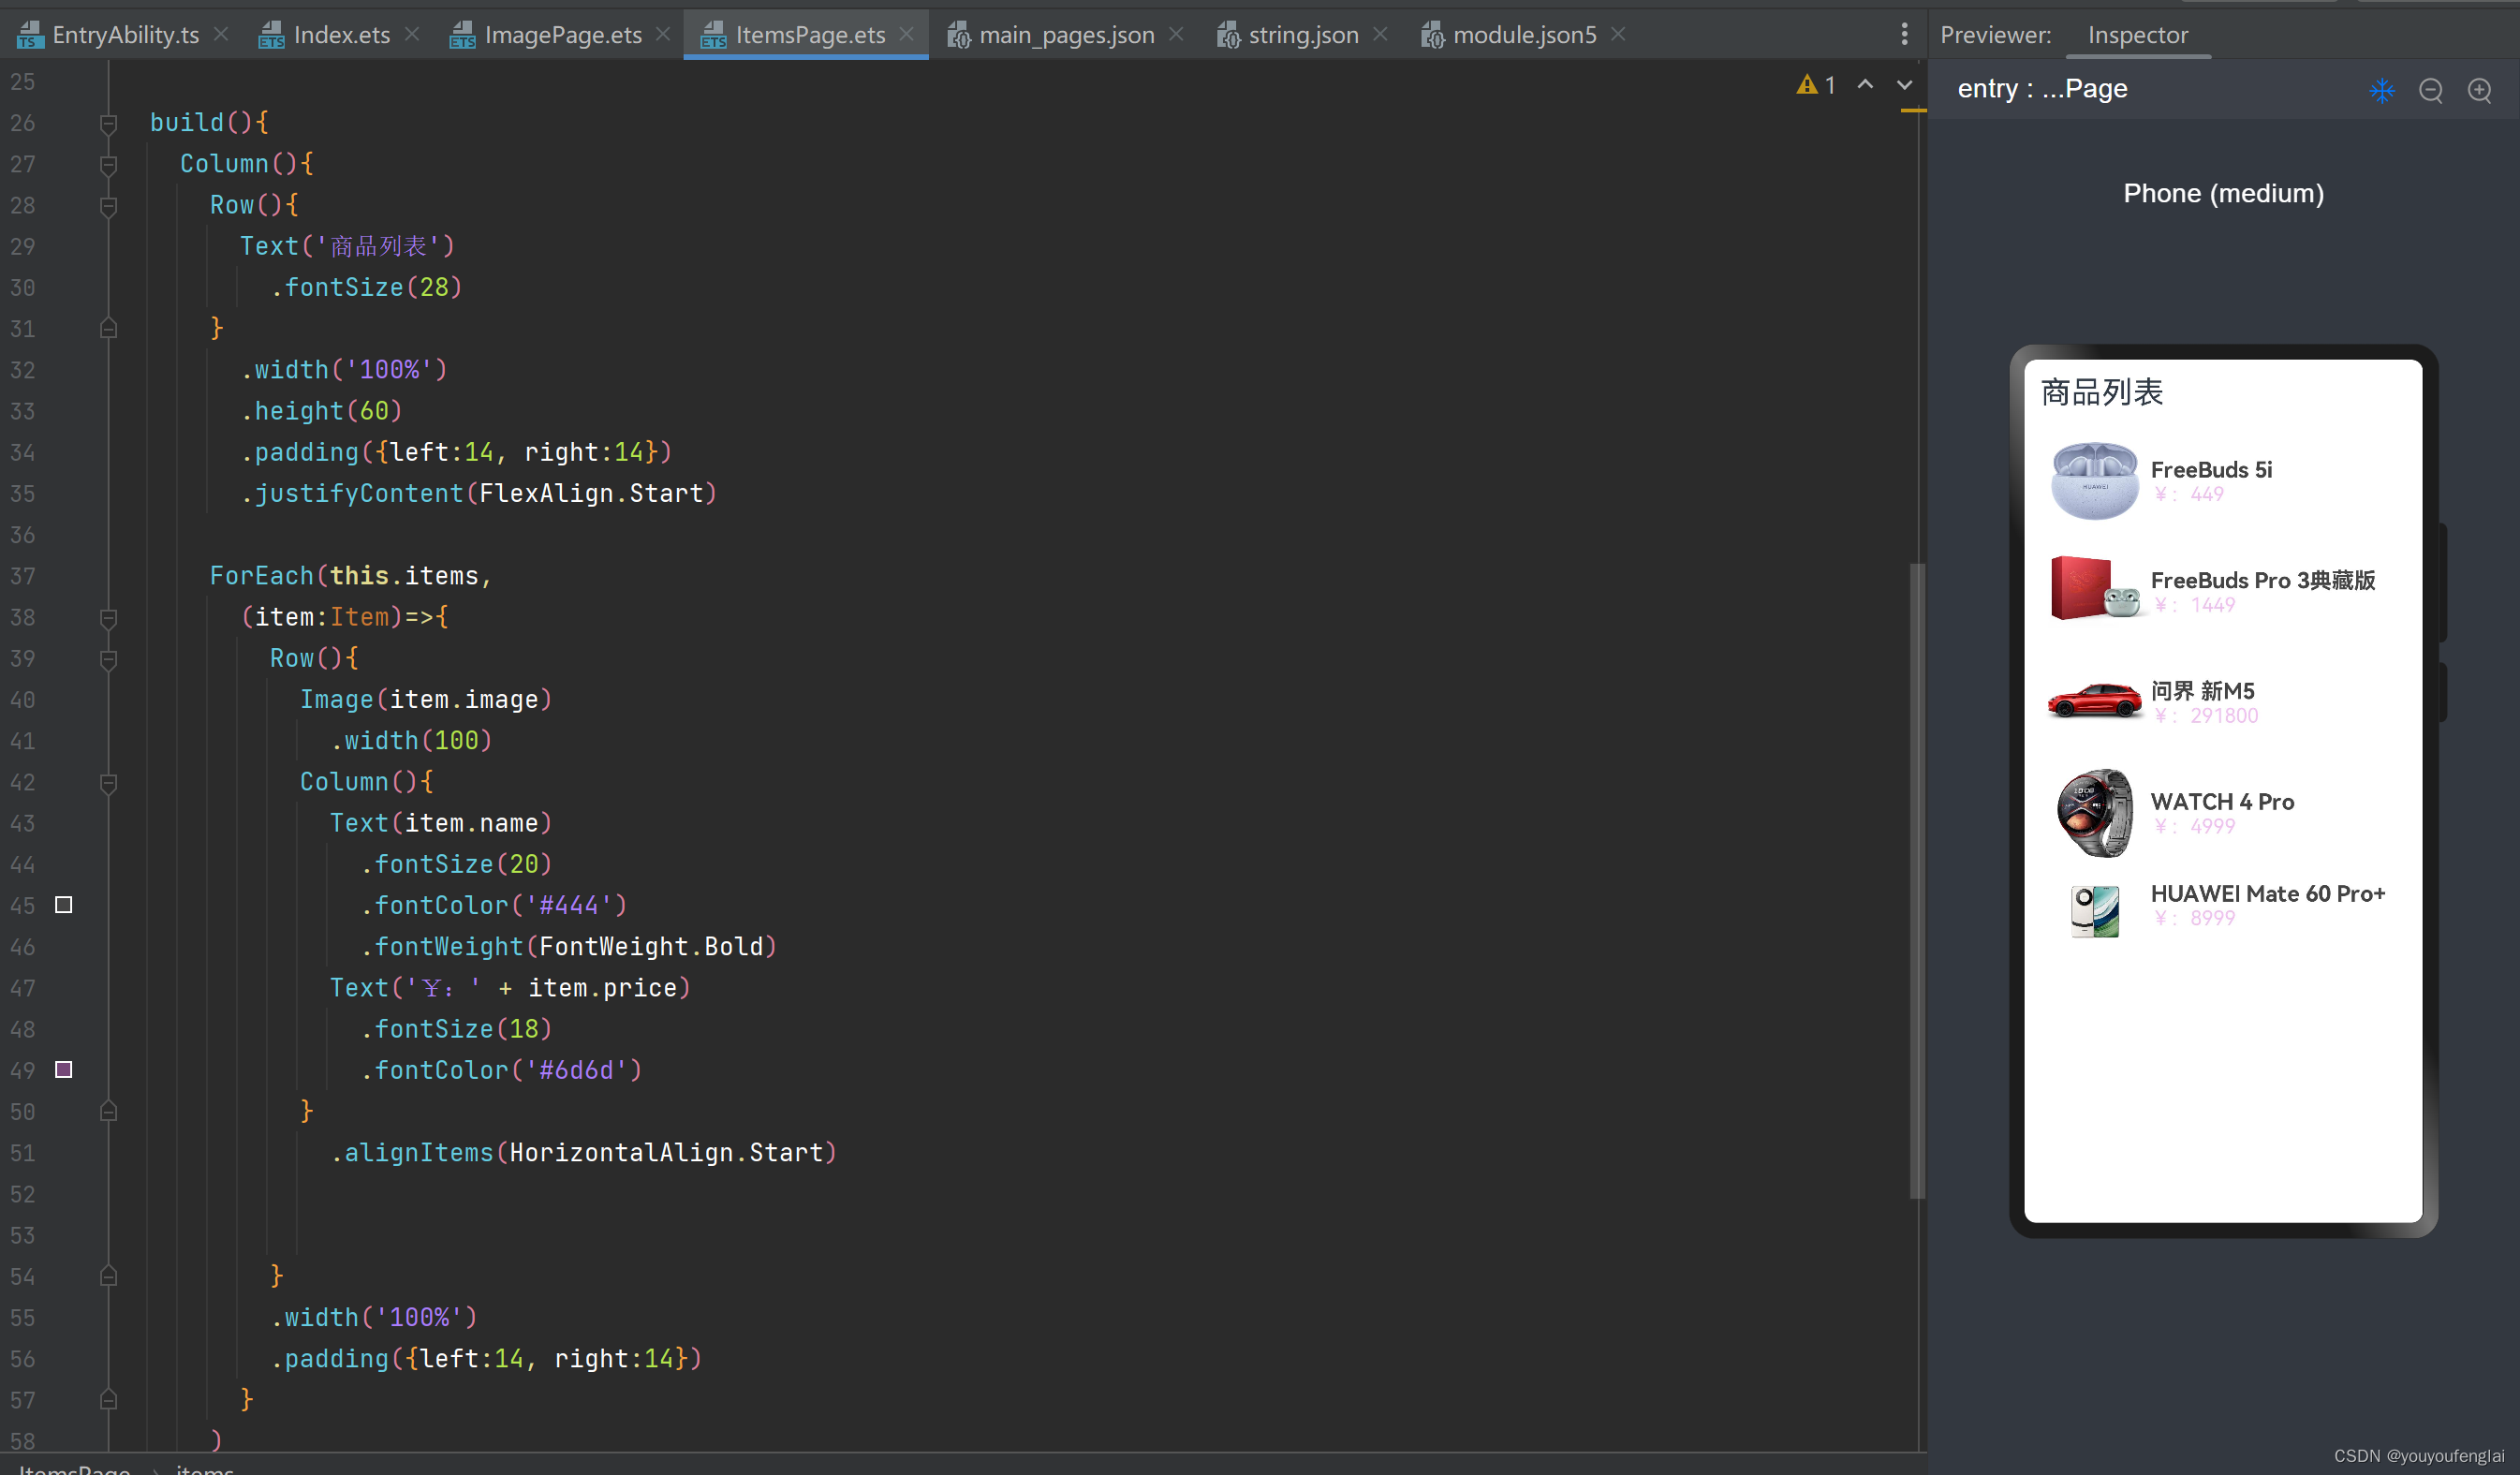Click the fold end marker on line 50
This screenshot has height=1475, width=2520.
coord(109,1112)
